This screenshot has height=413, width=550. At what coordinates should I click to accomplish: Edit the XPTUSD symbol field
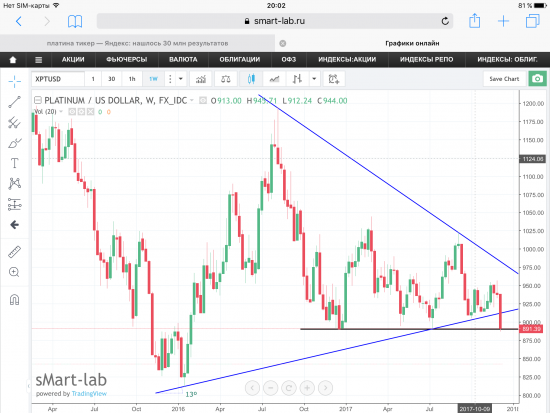pyautogui.click(x=58, y=79)
